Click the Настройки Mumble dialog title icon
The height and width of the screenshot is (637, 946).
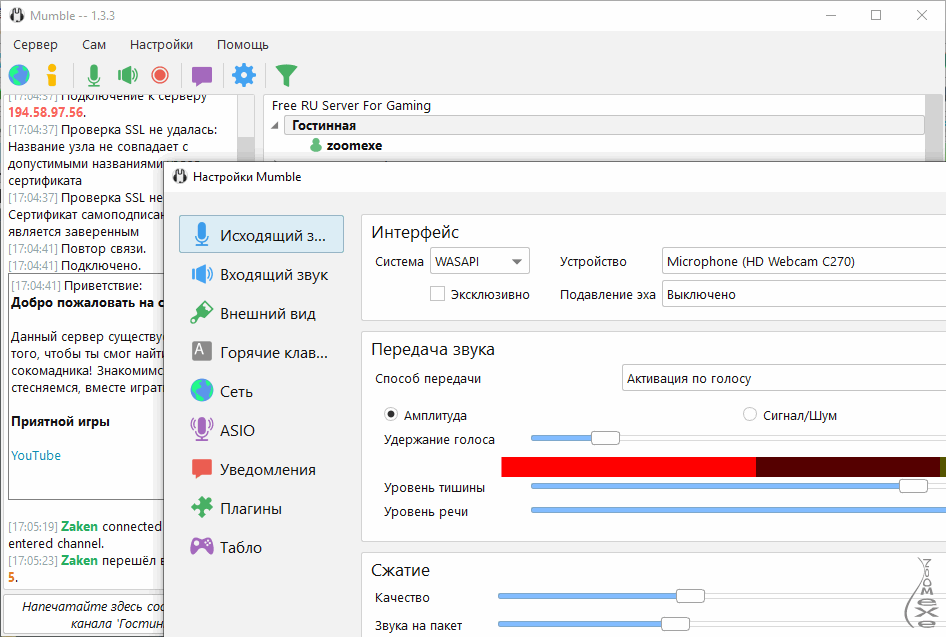180,177
